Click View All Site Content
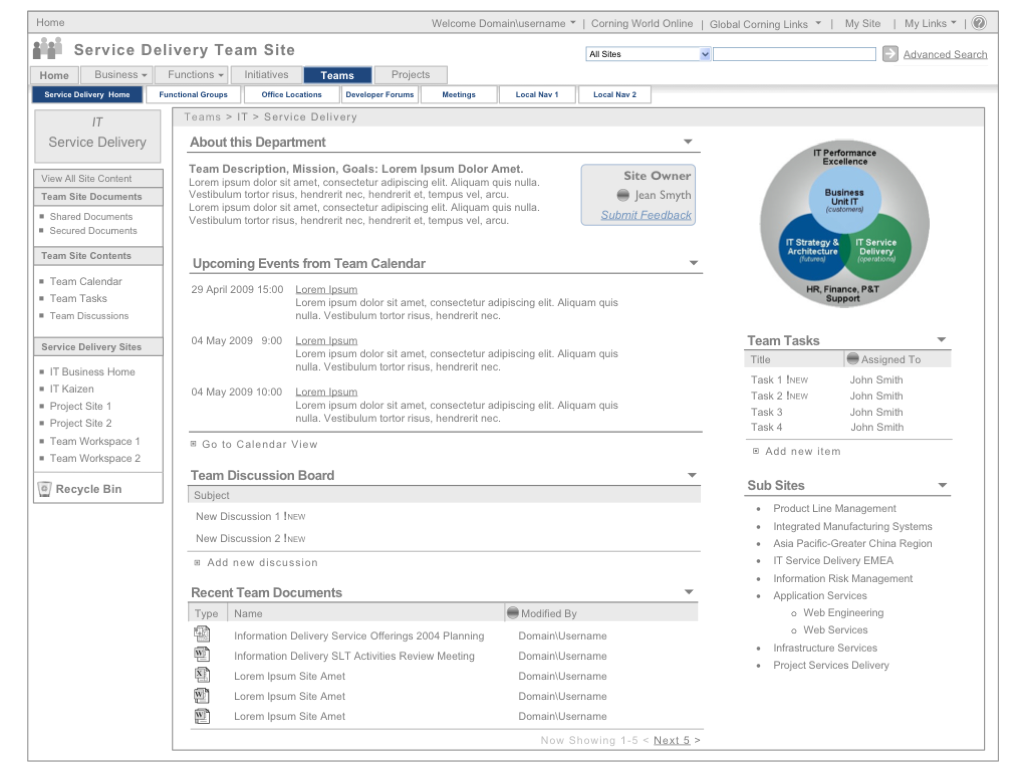The height and width of the screenshot is (768, 1024). click(x=86, y=178)
